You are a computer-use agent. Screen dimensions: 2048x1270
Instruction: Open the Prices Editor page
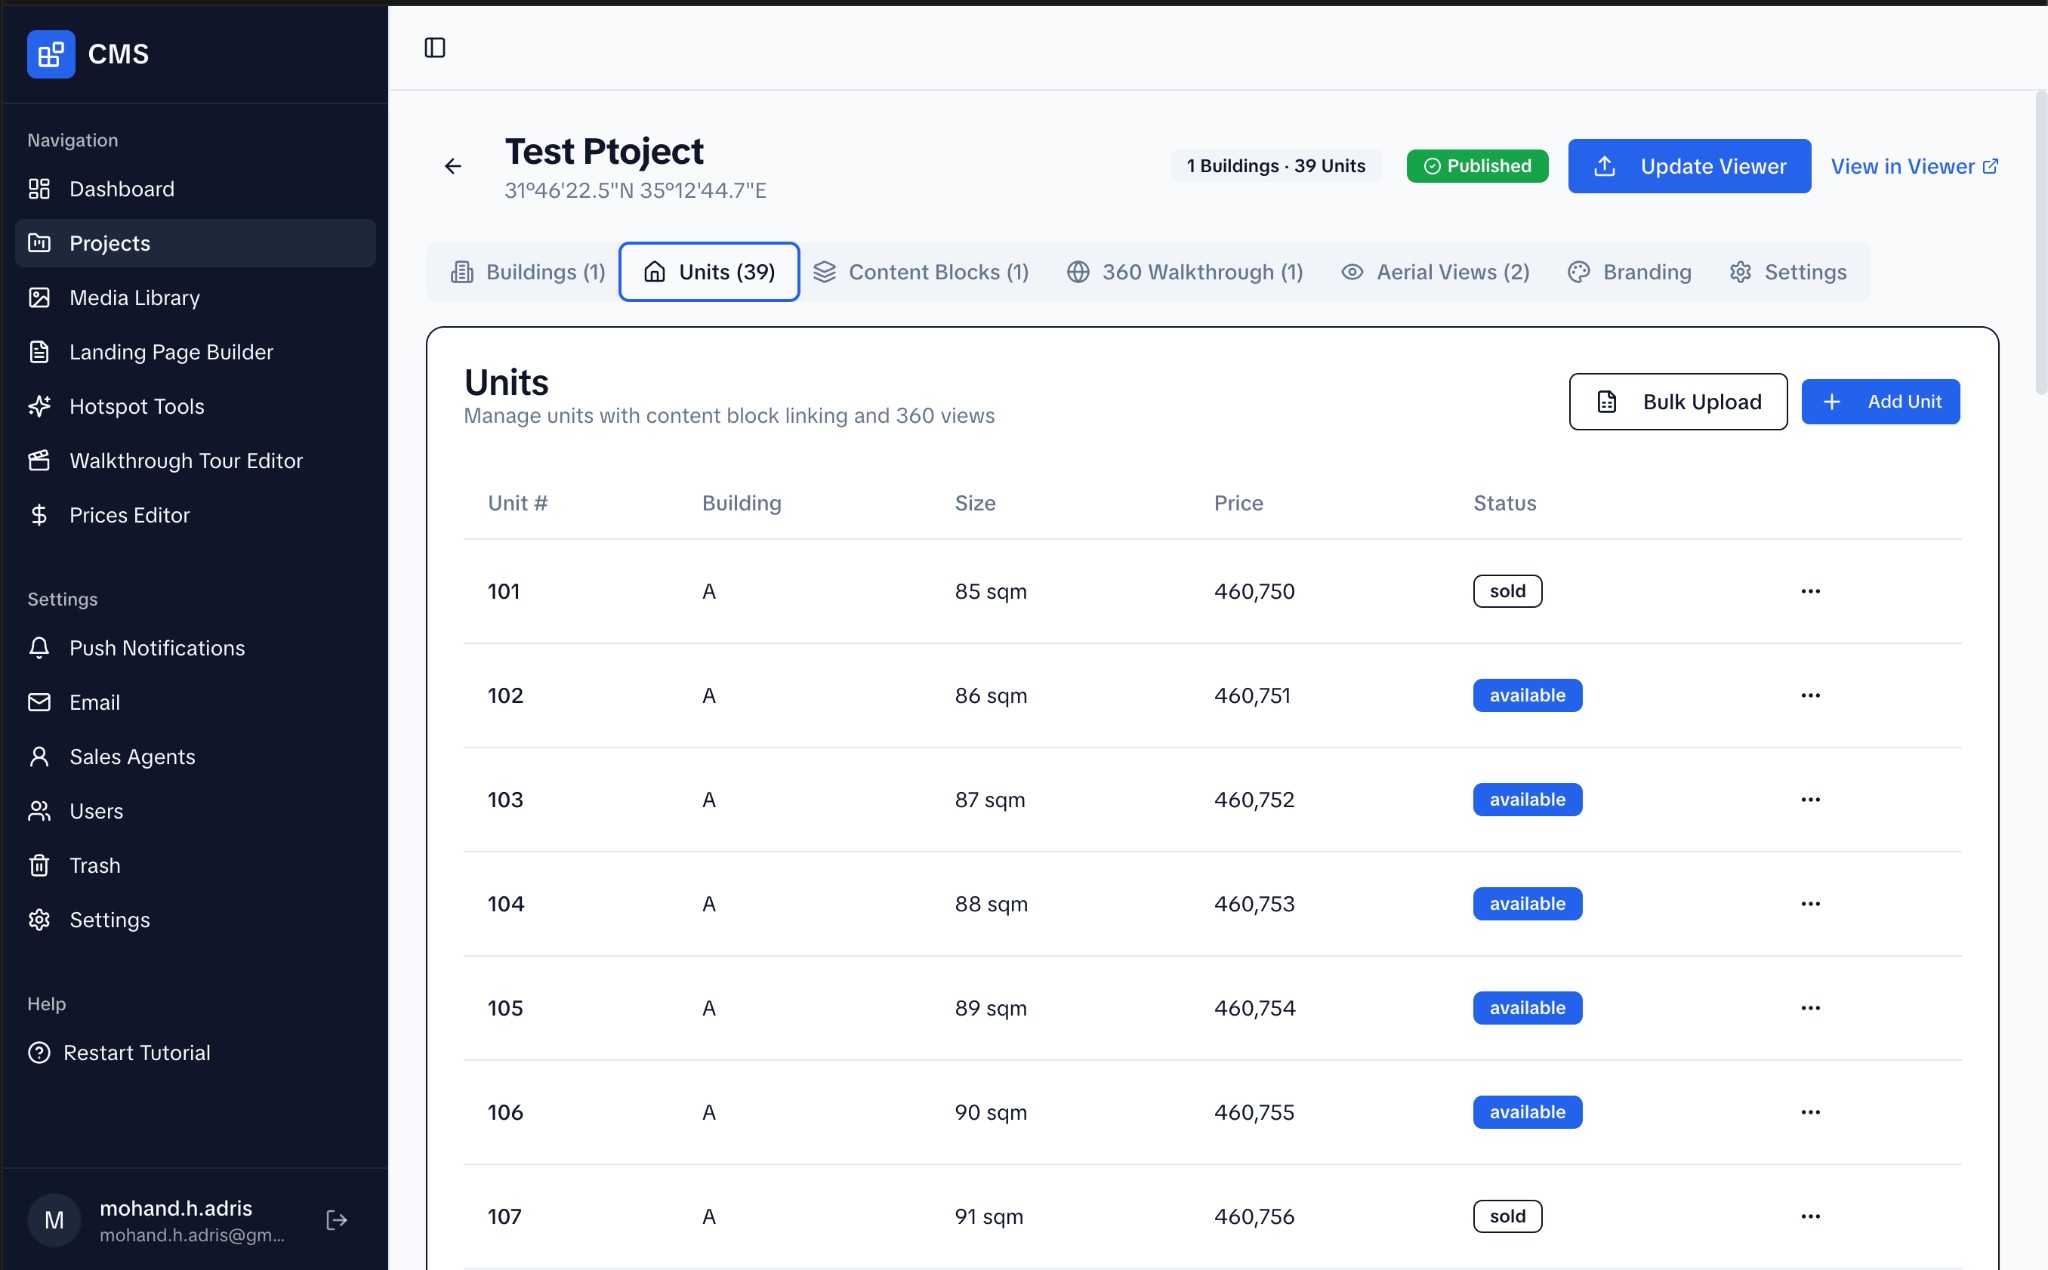(x=129, y=515)
